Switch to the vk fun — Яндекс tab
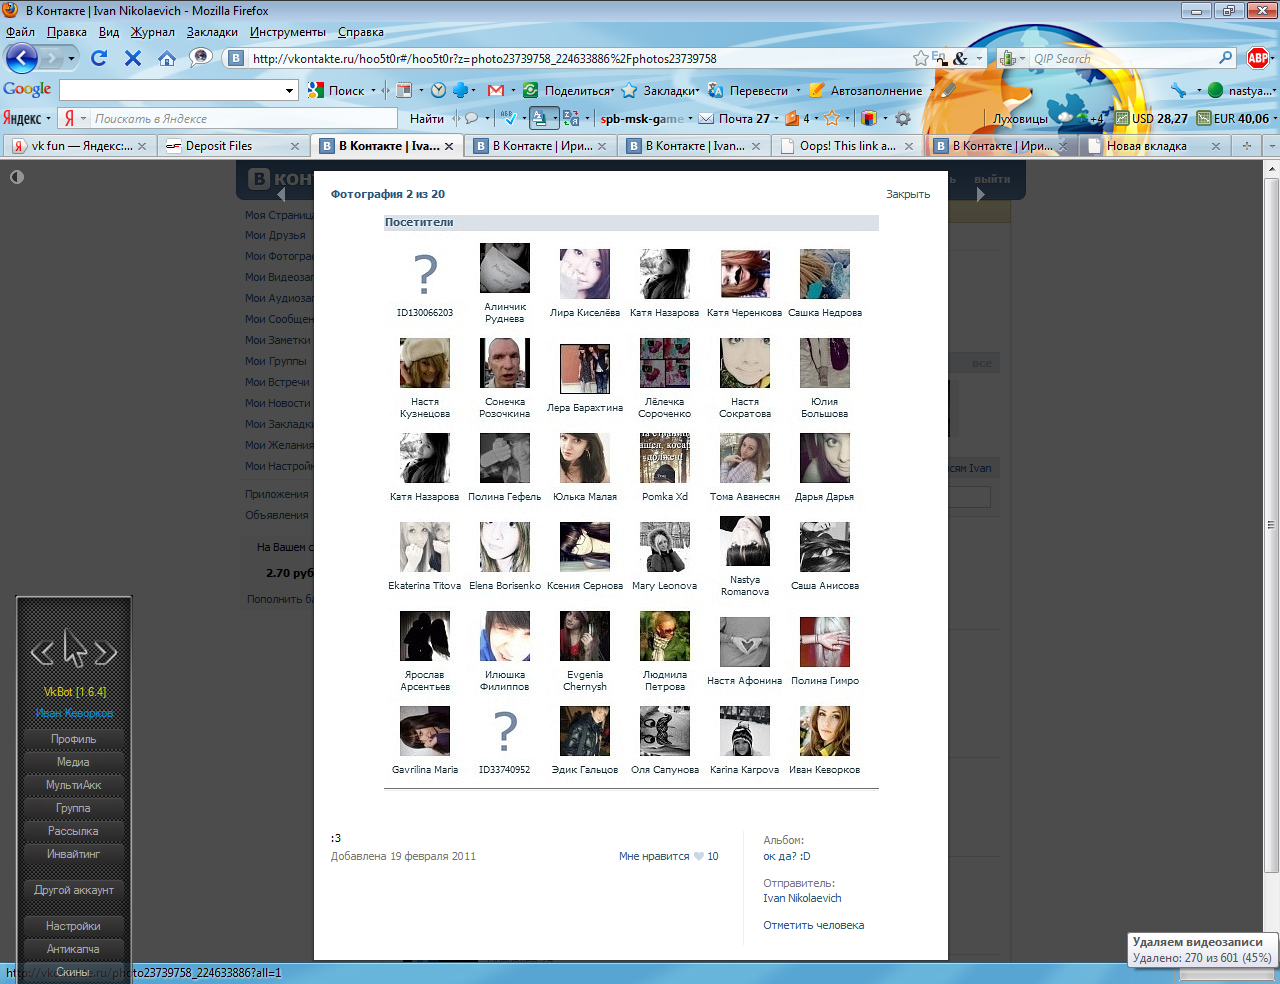Screen dimensions: 1280x984 [79, 145]
